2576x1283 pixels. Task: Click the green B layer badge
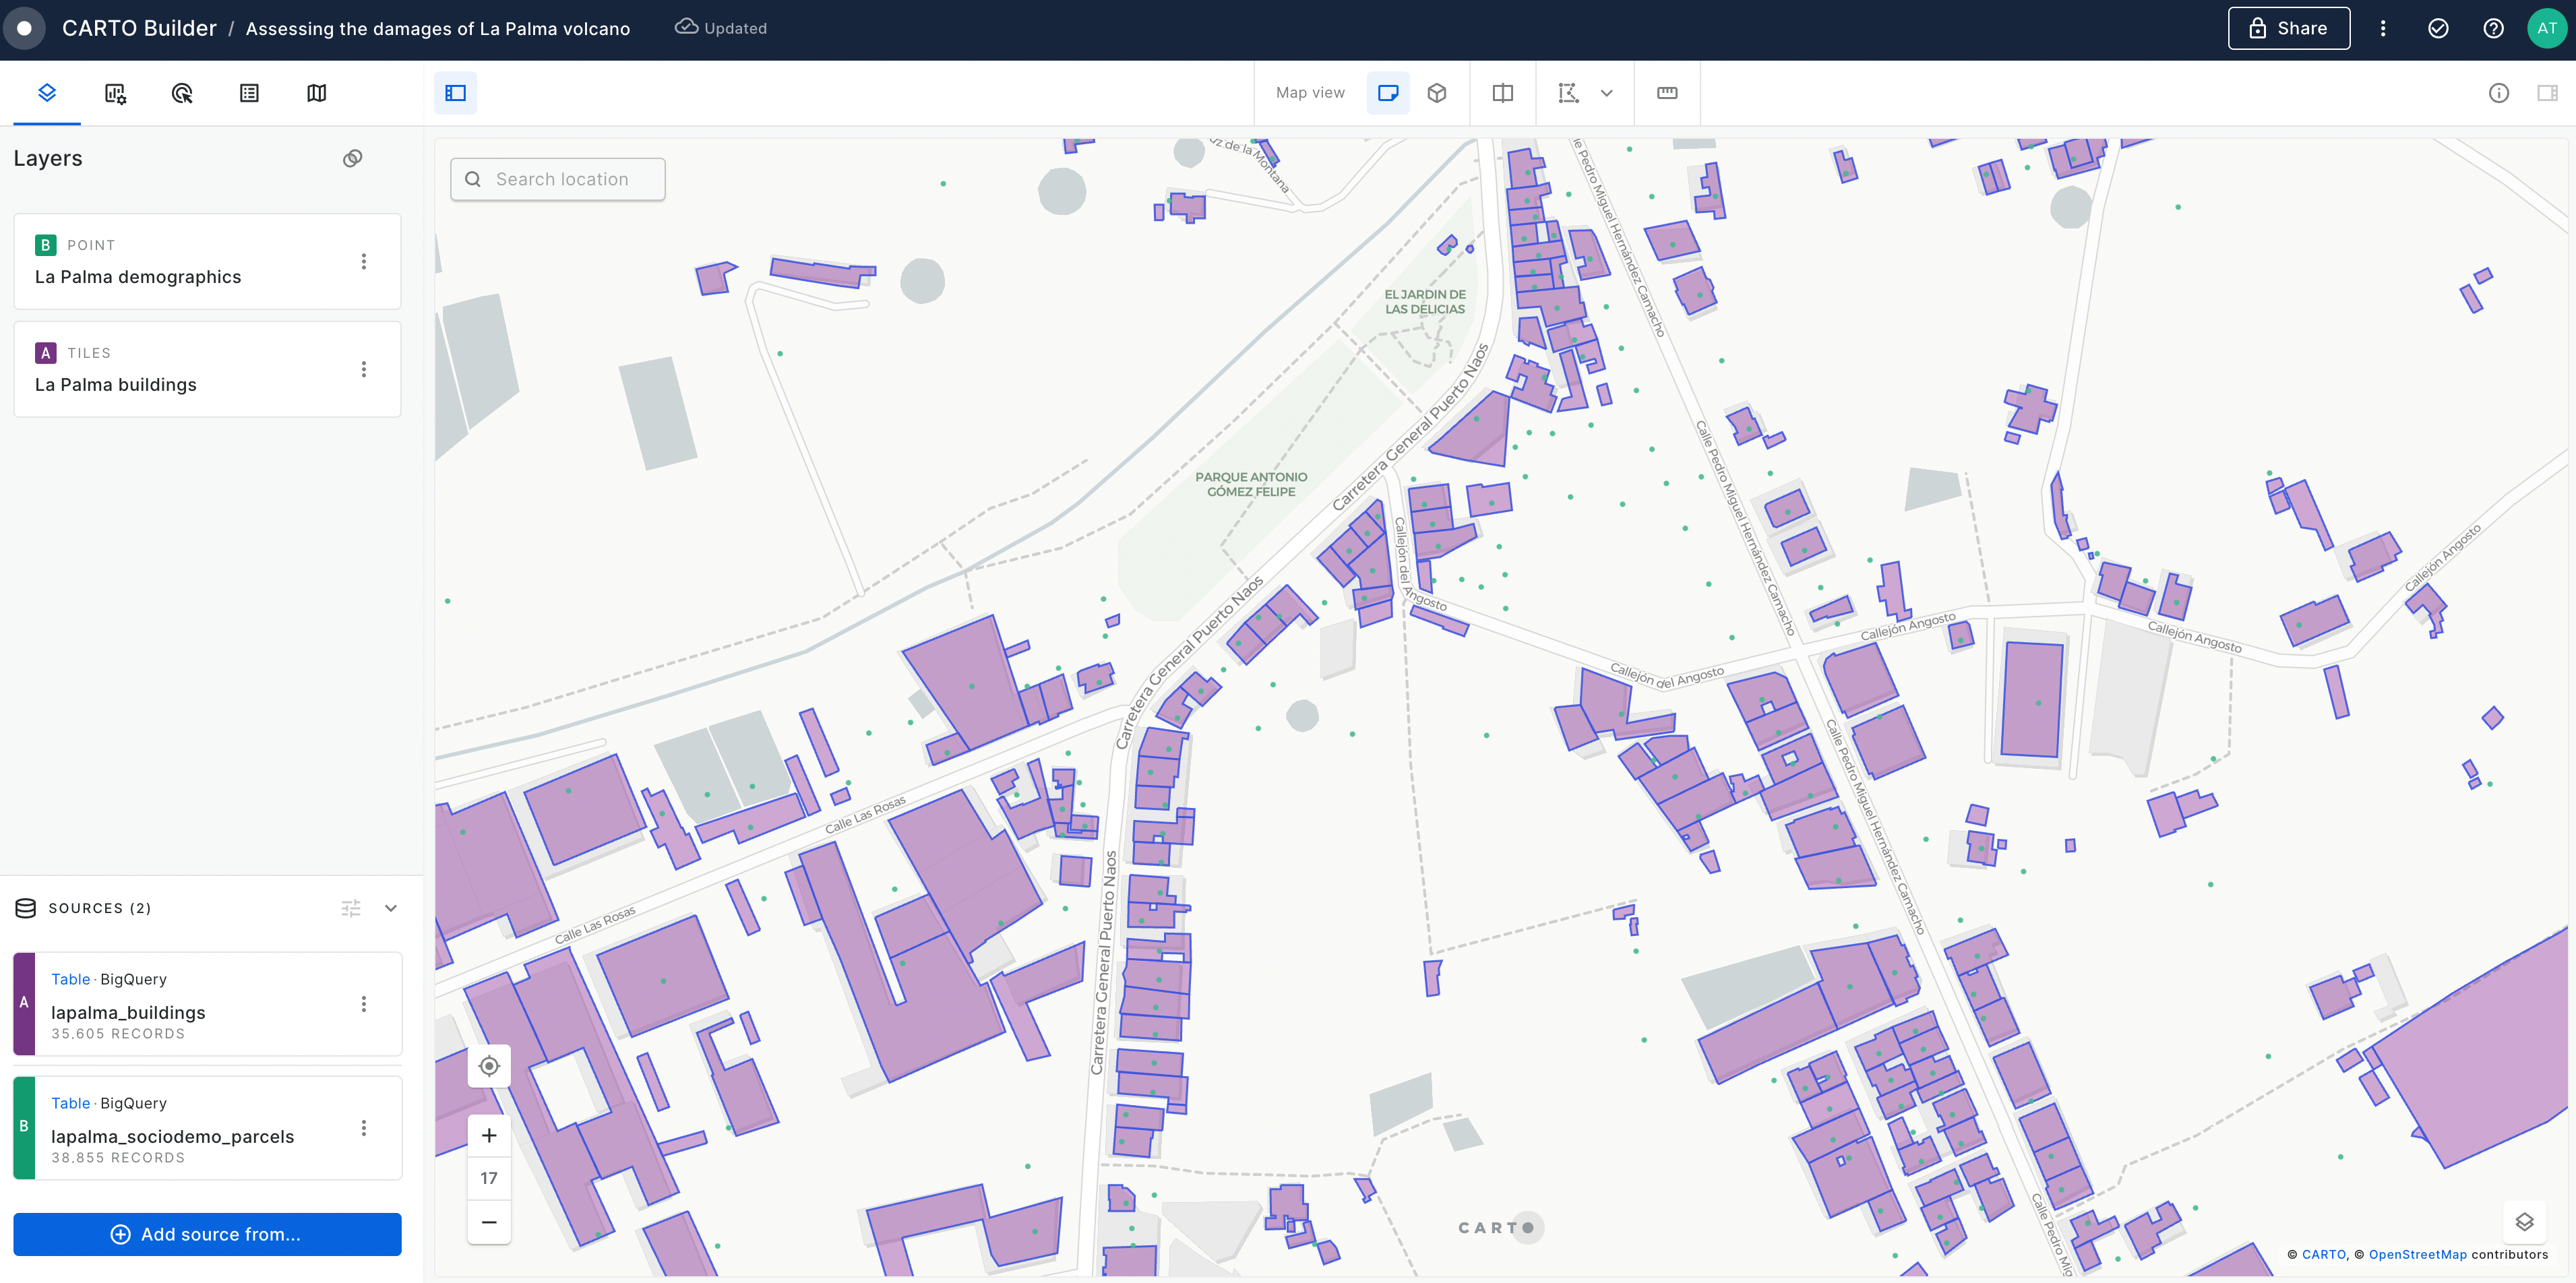coord(45,245)
